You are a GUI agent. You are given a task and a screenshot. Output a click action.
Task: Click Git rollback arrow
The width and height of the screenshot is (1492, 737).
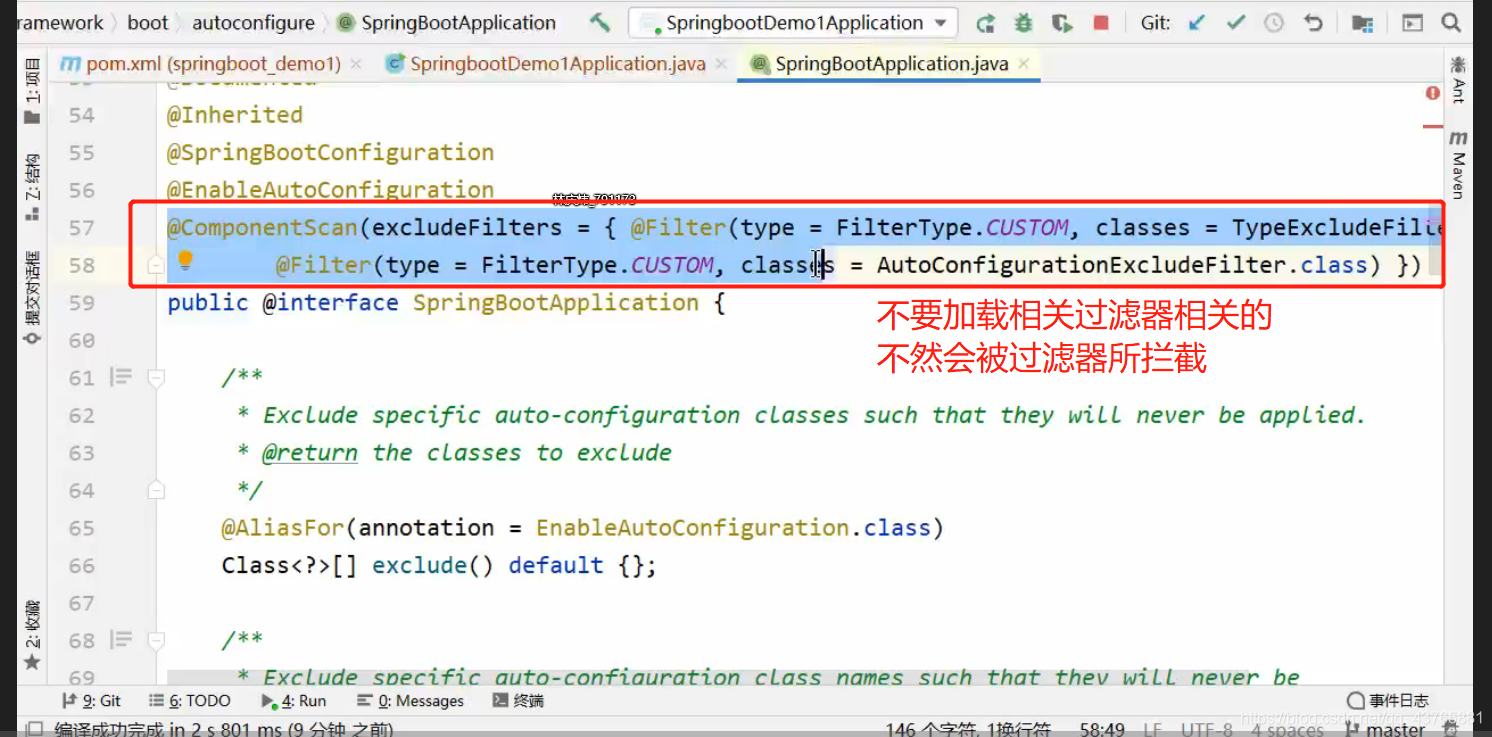coord(1313,23)
